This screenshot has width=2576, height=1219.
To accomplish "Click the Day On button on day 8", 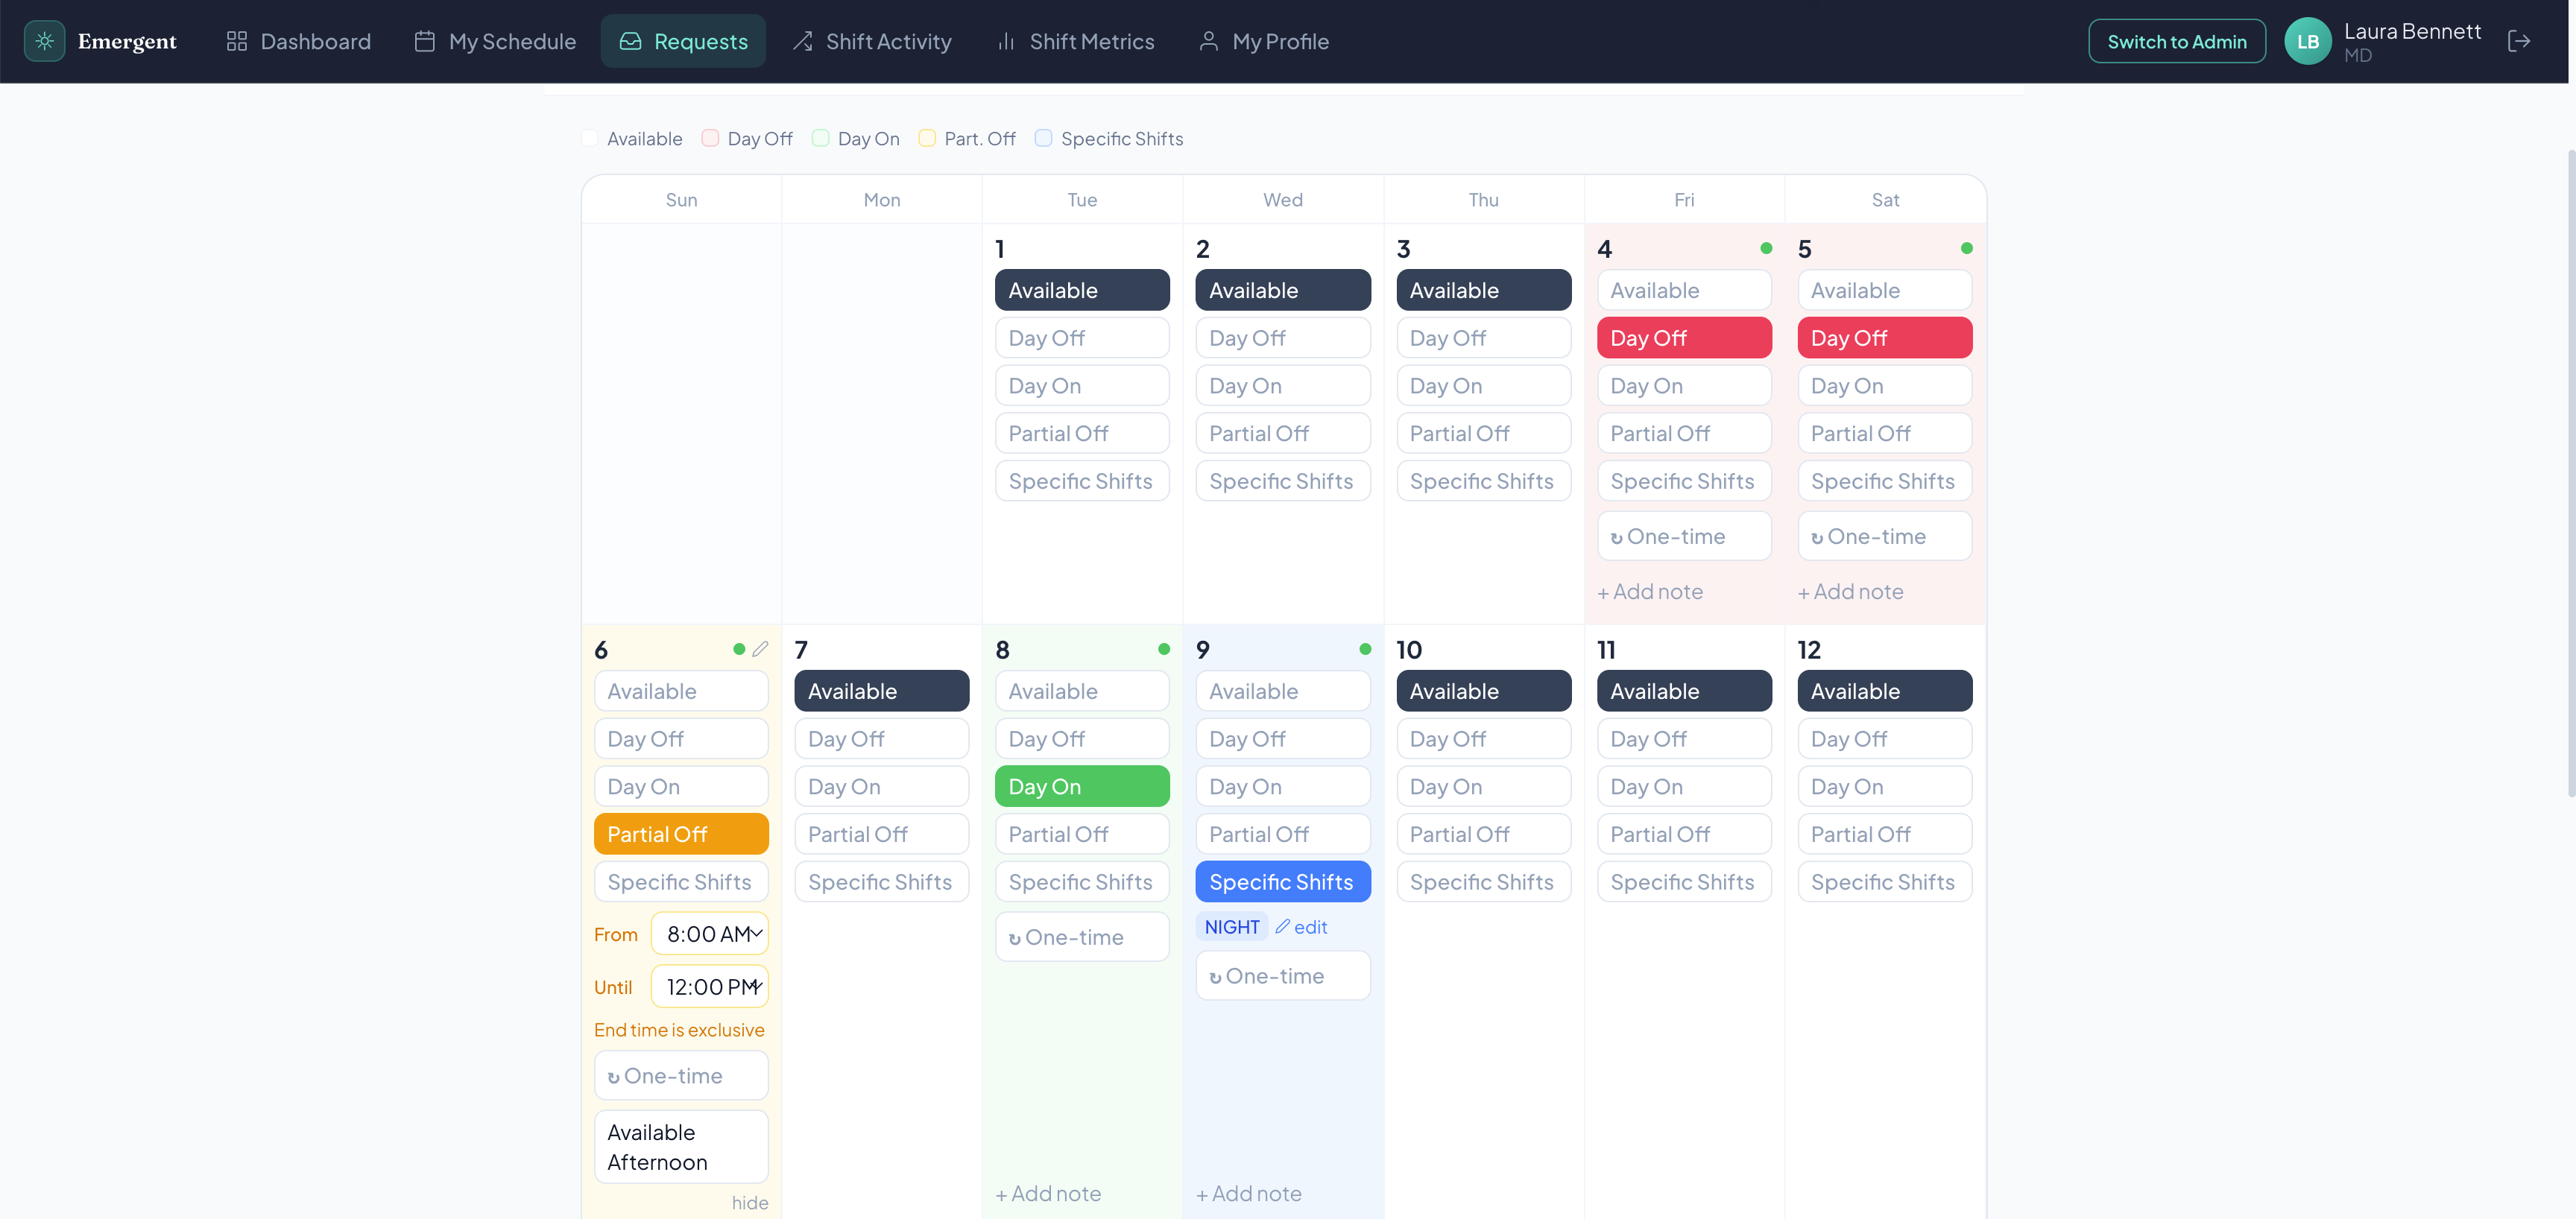I will 1082,787.
